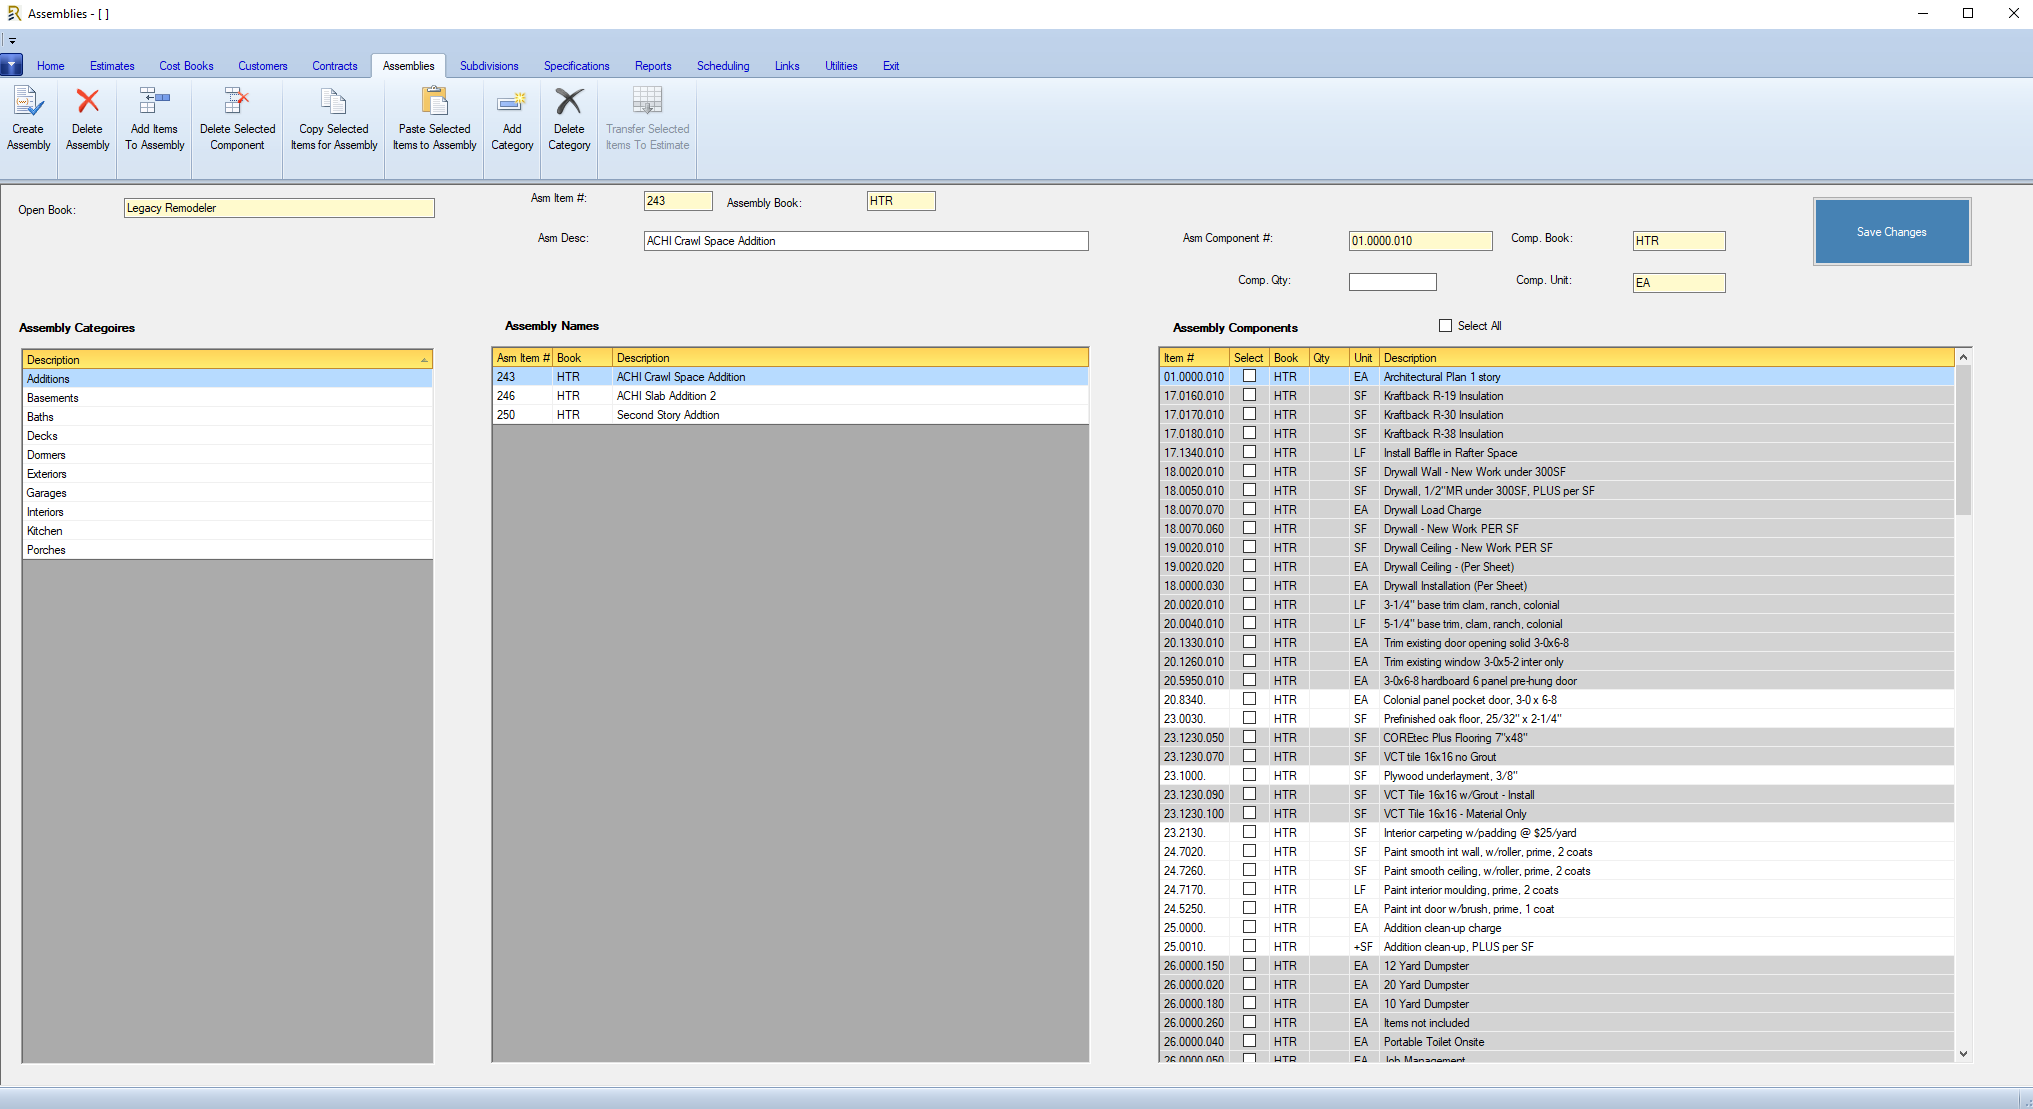Open the Utilities tab

point(841,66)
